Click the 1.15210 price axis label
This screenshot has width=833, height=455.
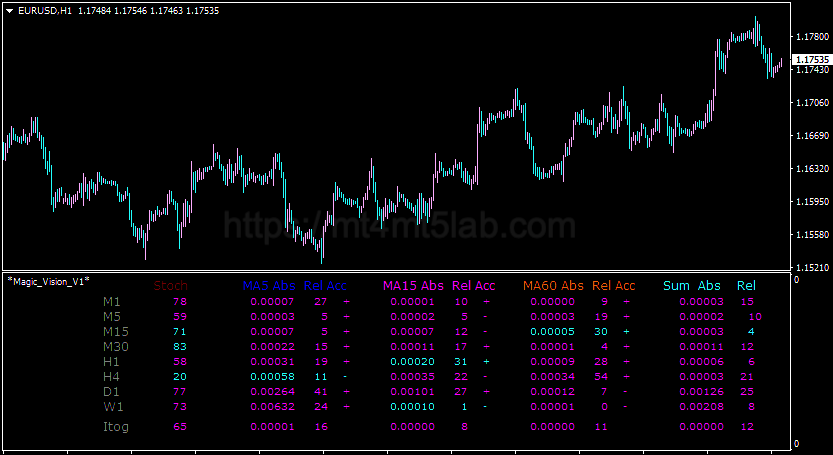click(x=812, y=267)
